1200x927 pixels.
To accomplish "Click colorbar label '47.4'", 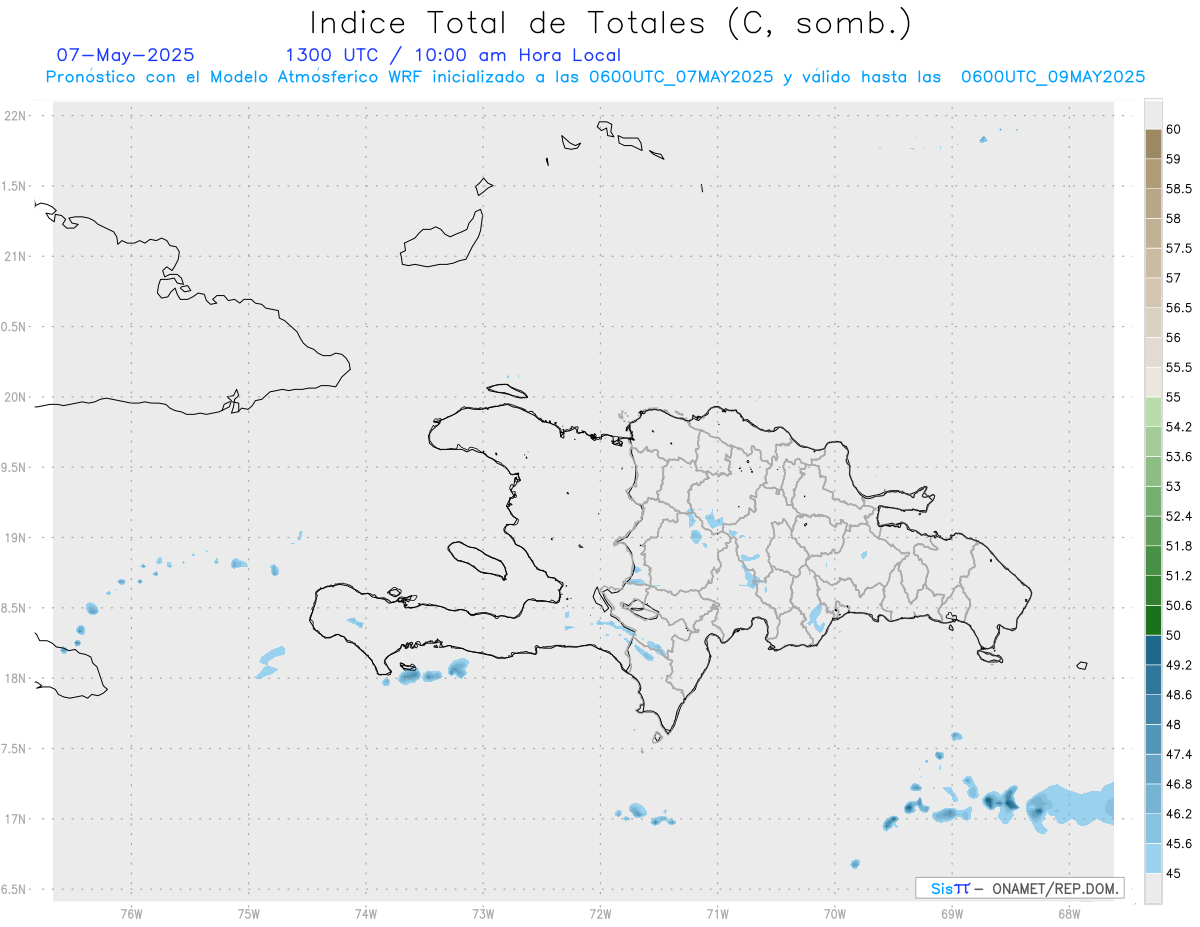I will pyautogui.click(x=1178, y=754).
